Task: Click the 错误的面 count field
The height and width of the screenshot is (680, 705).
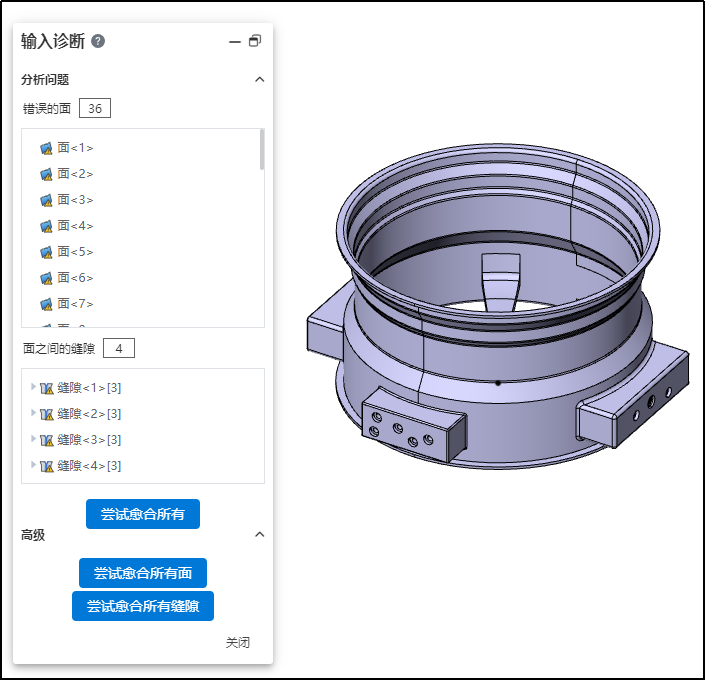Action: 95,108
